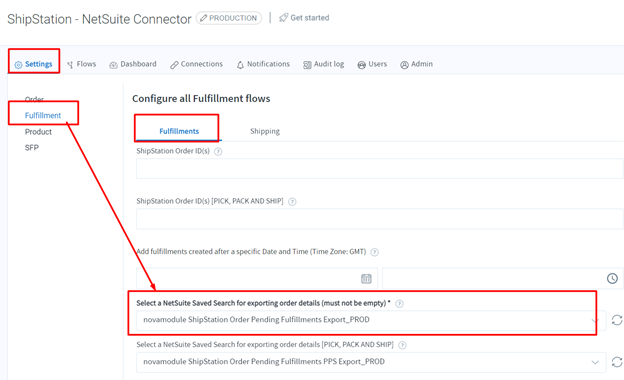Viewport: 624px width, 380px height.
Task: Open the Audit log tab
Action: point(324,64)
